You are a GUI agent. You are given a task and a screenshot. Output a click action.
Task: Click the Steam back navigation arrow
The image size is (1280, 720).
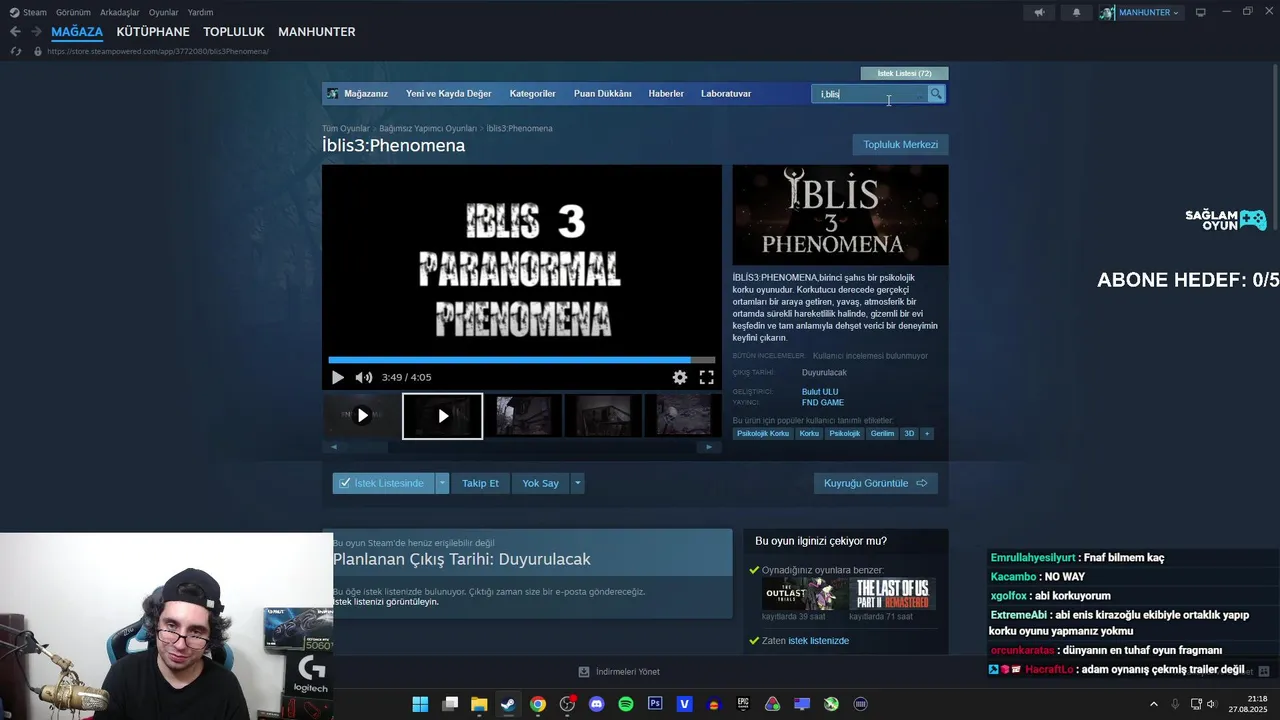pyautogui.click(x=15, y=32)
